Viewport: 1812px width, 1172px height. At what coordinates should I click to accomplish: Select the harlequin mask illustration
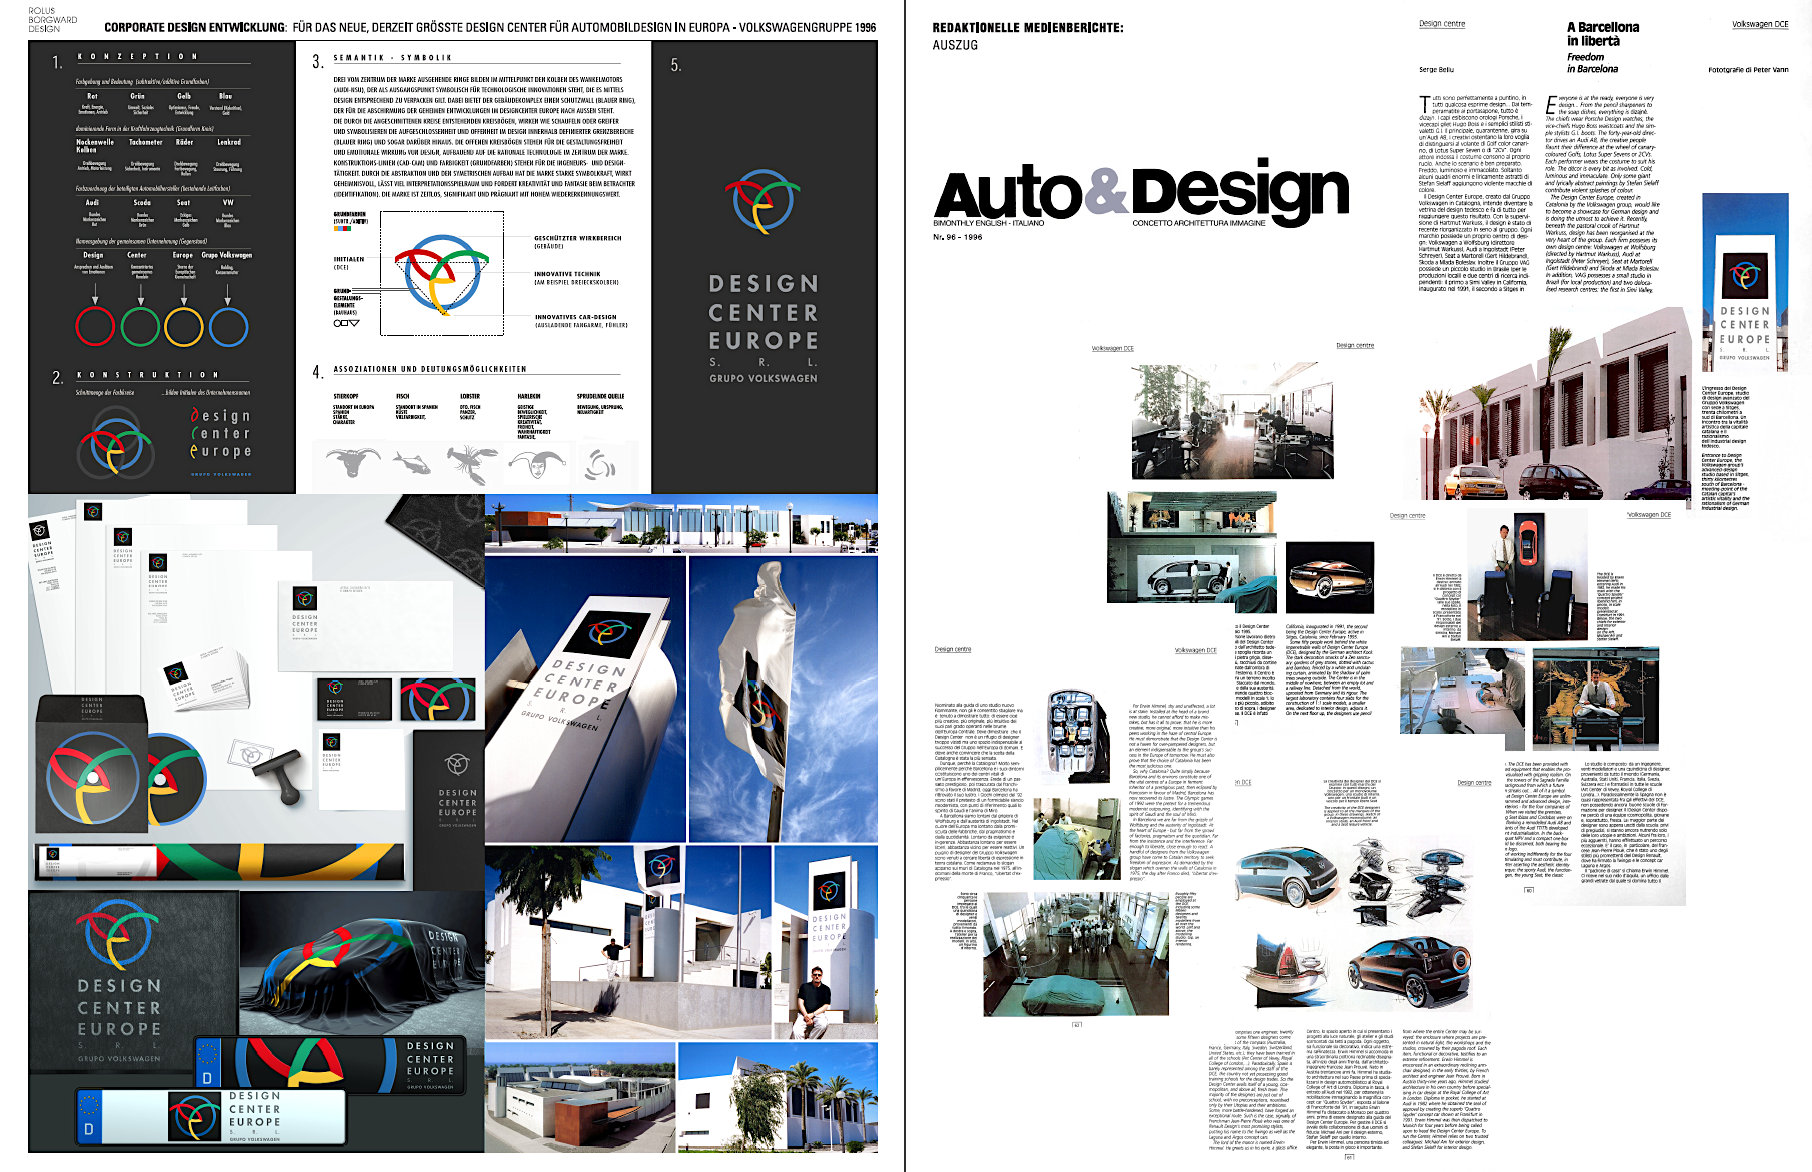tap(535, 462)
